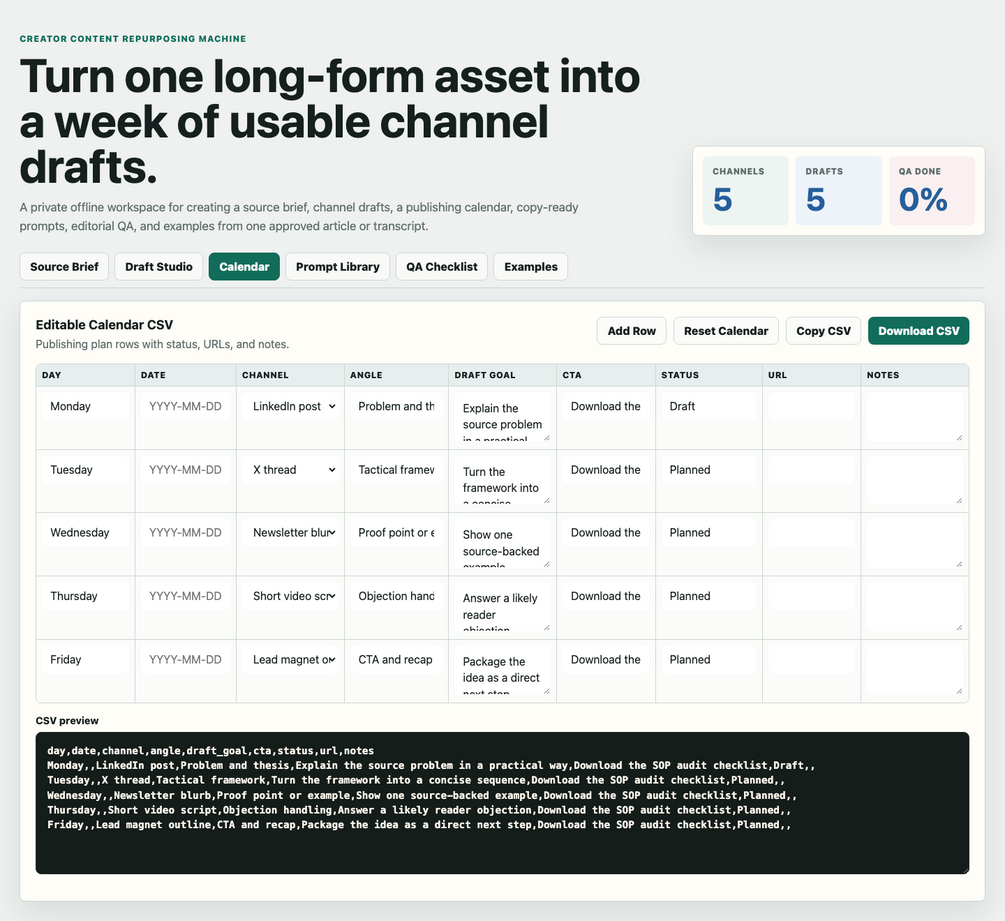1005x921 pixels.
Task: Edit the 'Proof point or example' angle field
Action: tap(396, 533)
